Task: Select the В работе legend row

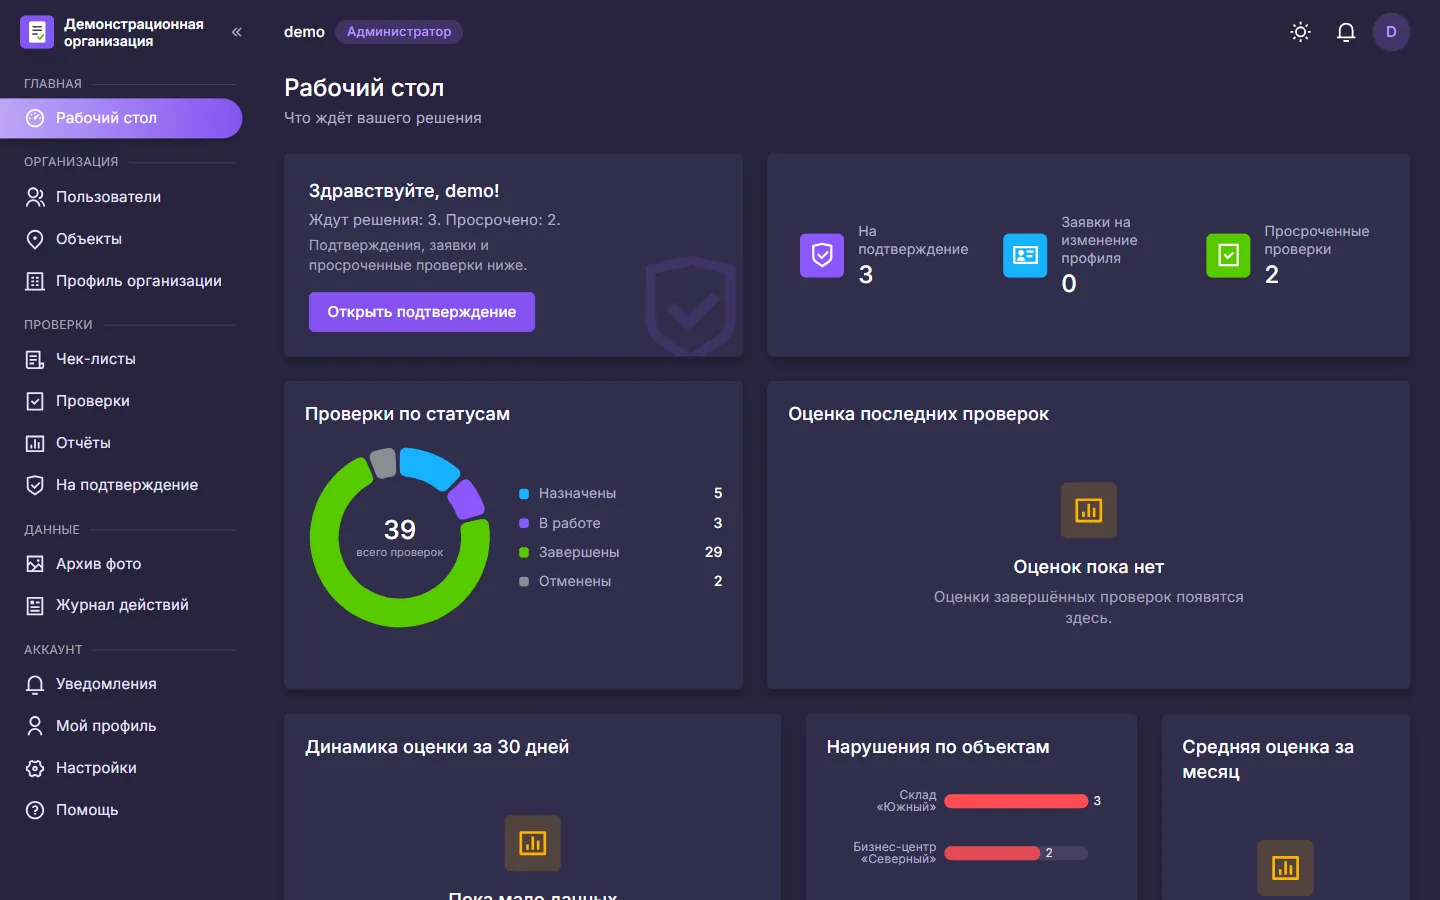Action: [x=620, y=523]
